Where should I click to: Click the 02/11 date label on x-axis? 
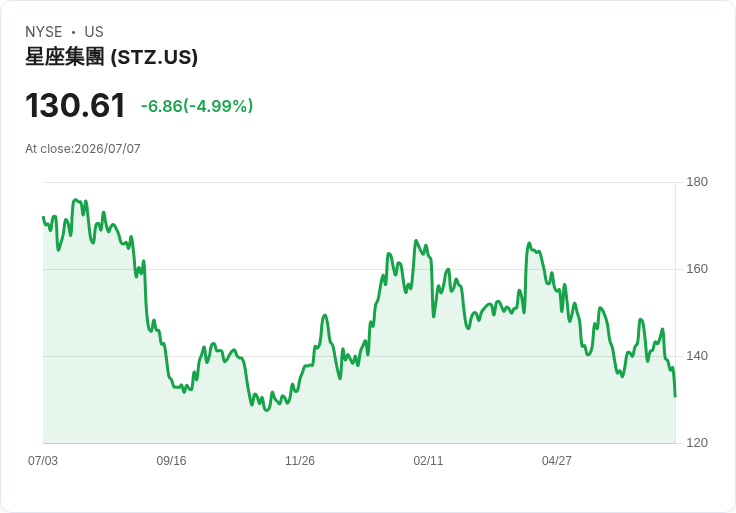(428, 461)
